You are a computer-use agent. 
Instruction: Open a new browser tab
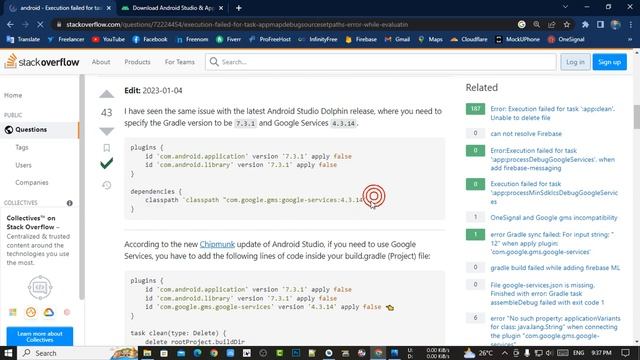tap(239, 8)
